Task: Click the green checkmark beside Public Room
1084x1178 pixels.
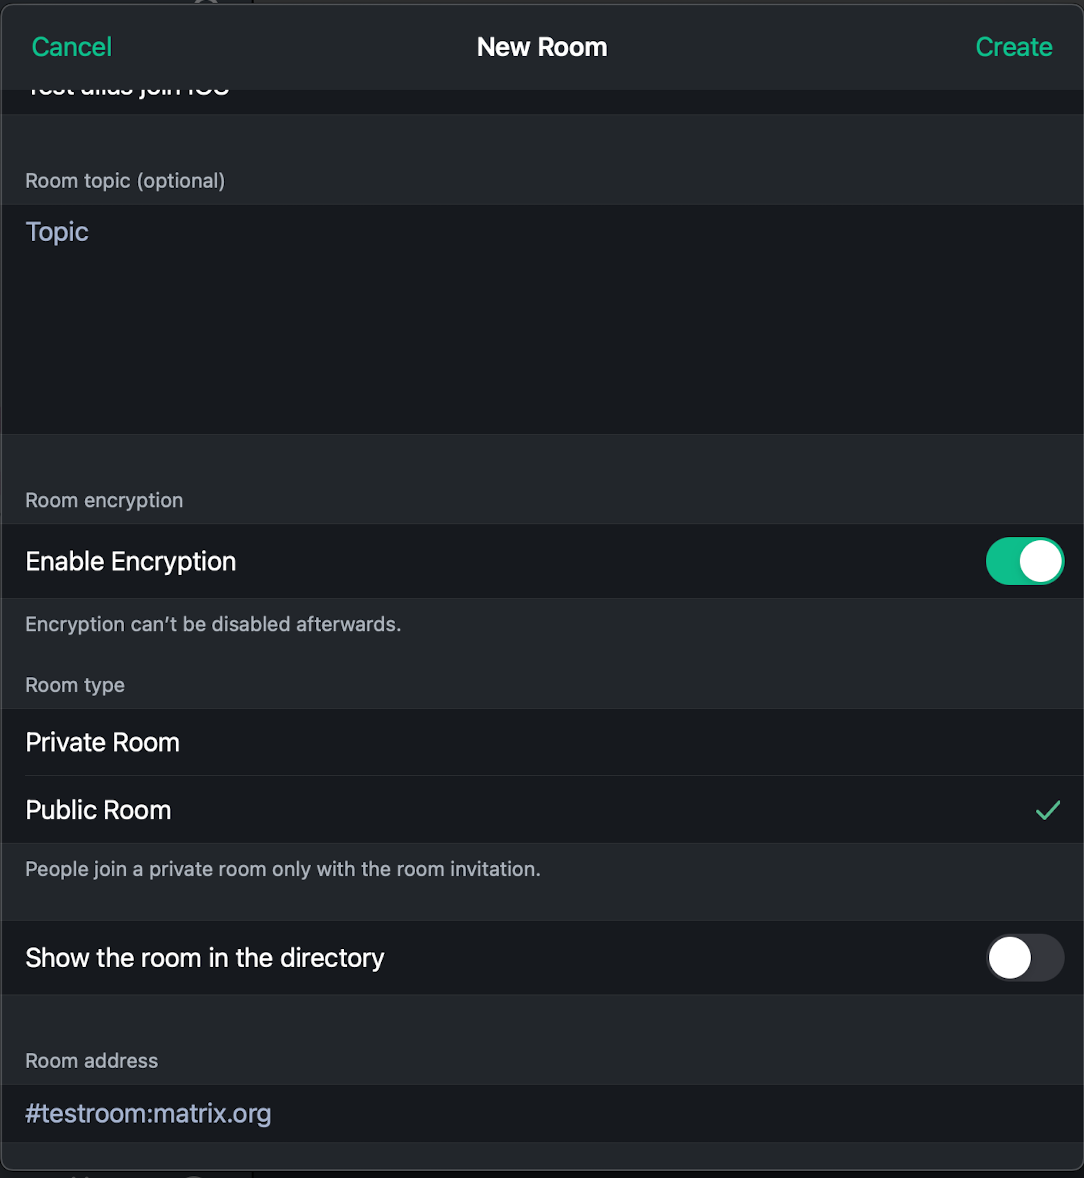Action: click(1048, 810)
